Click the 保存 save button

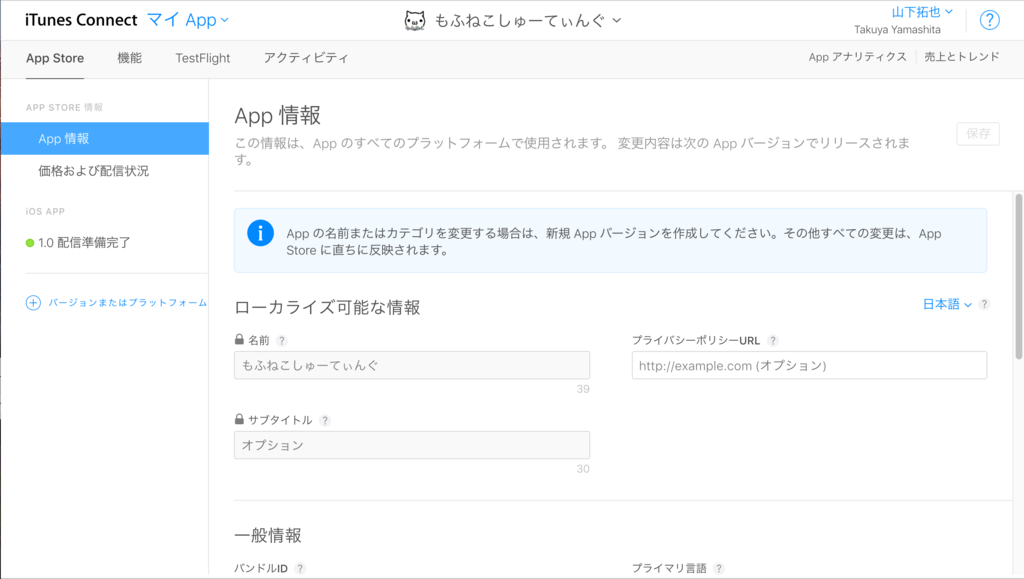(978, 134)
